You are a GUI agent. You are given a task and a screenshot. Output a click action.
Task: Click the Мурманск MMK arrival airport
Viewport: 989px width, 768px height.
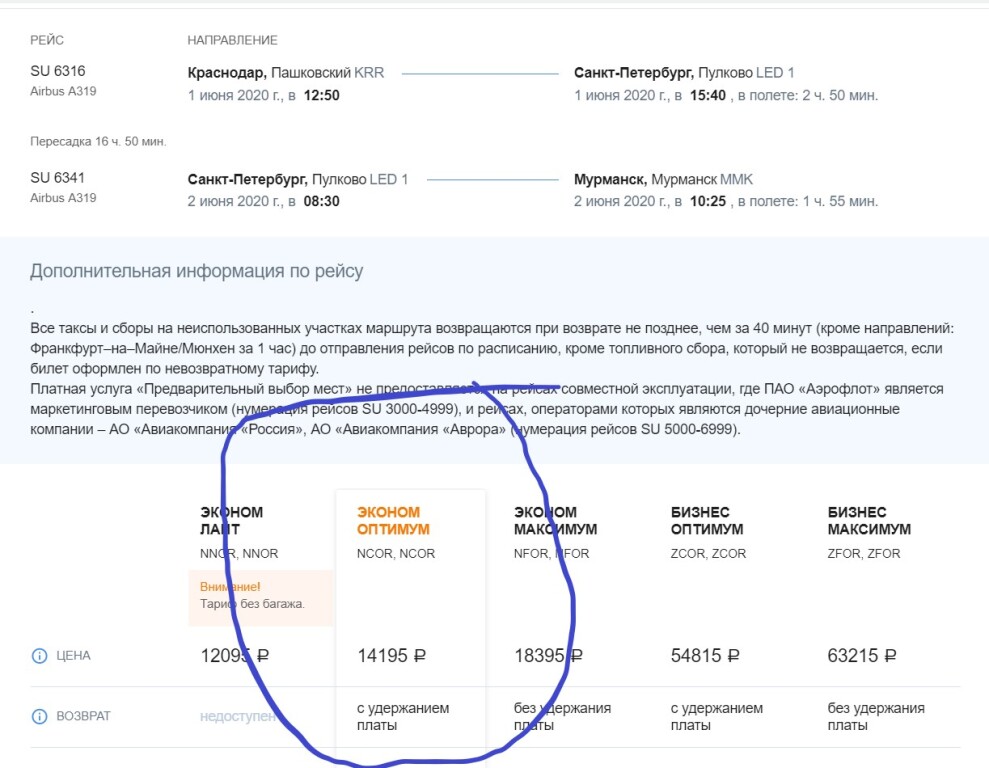point(663,180)
